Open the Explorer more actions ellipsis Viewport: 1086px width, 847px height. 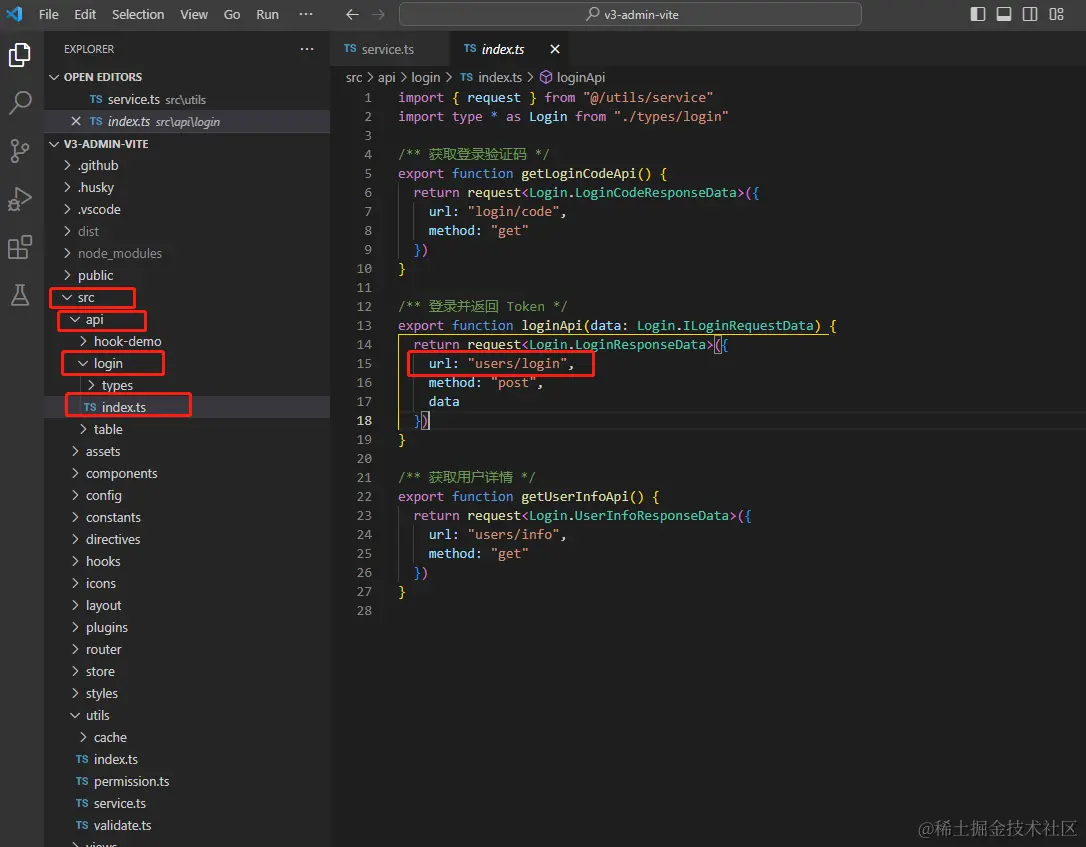pyautogui.click(x=307, y=49)
